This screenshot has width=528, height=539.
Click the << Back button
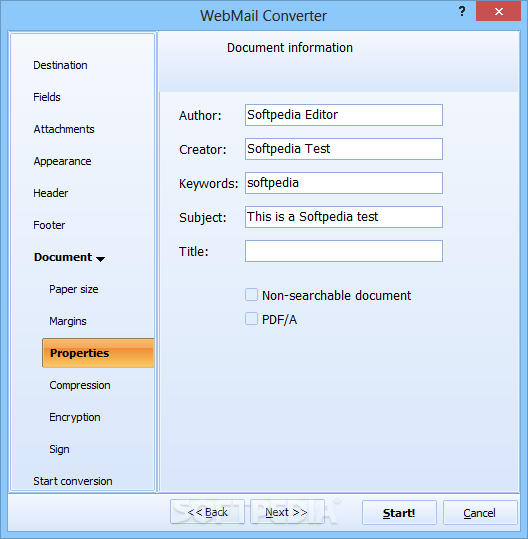pyautogui.click(x=207, y=512)
